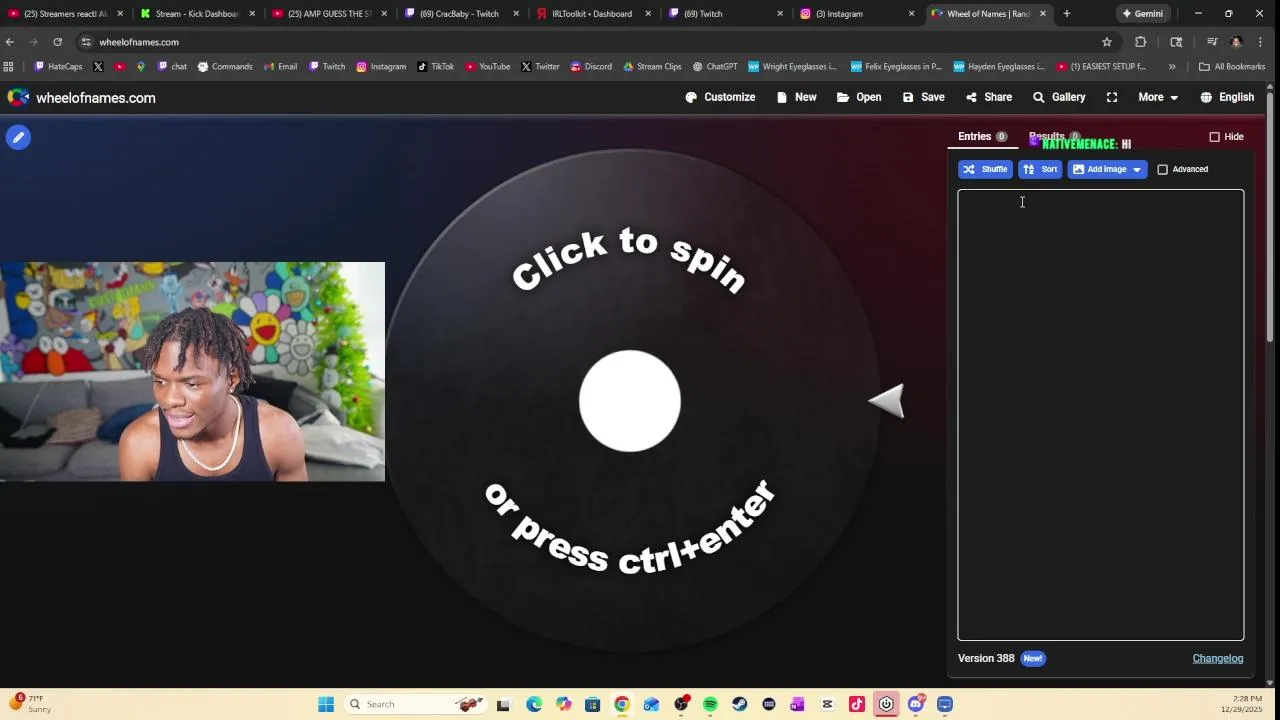Open CapCut from taskbar
The width and height of the screenshot is (1280, 720).
[x=827, y=704]
